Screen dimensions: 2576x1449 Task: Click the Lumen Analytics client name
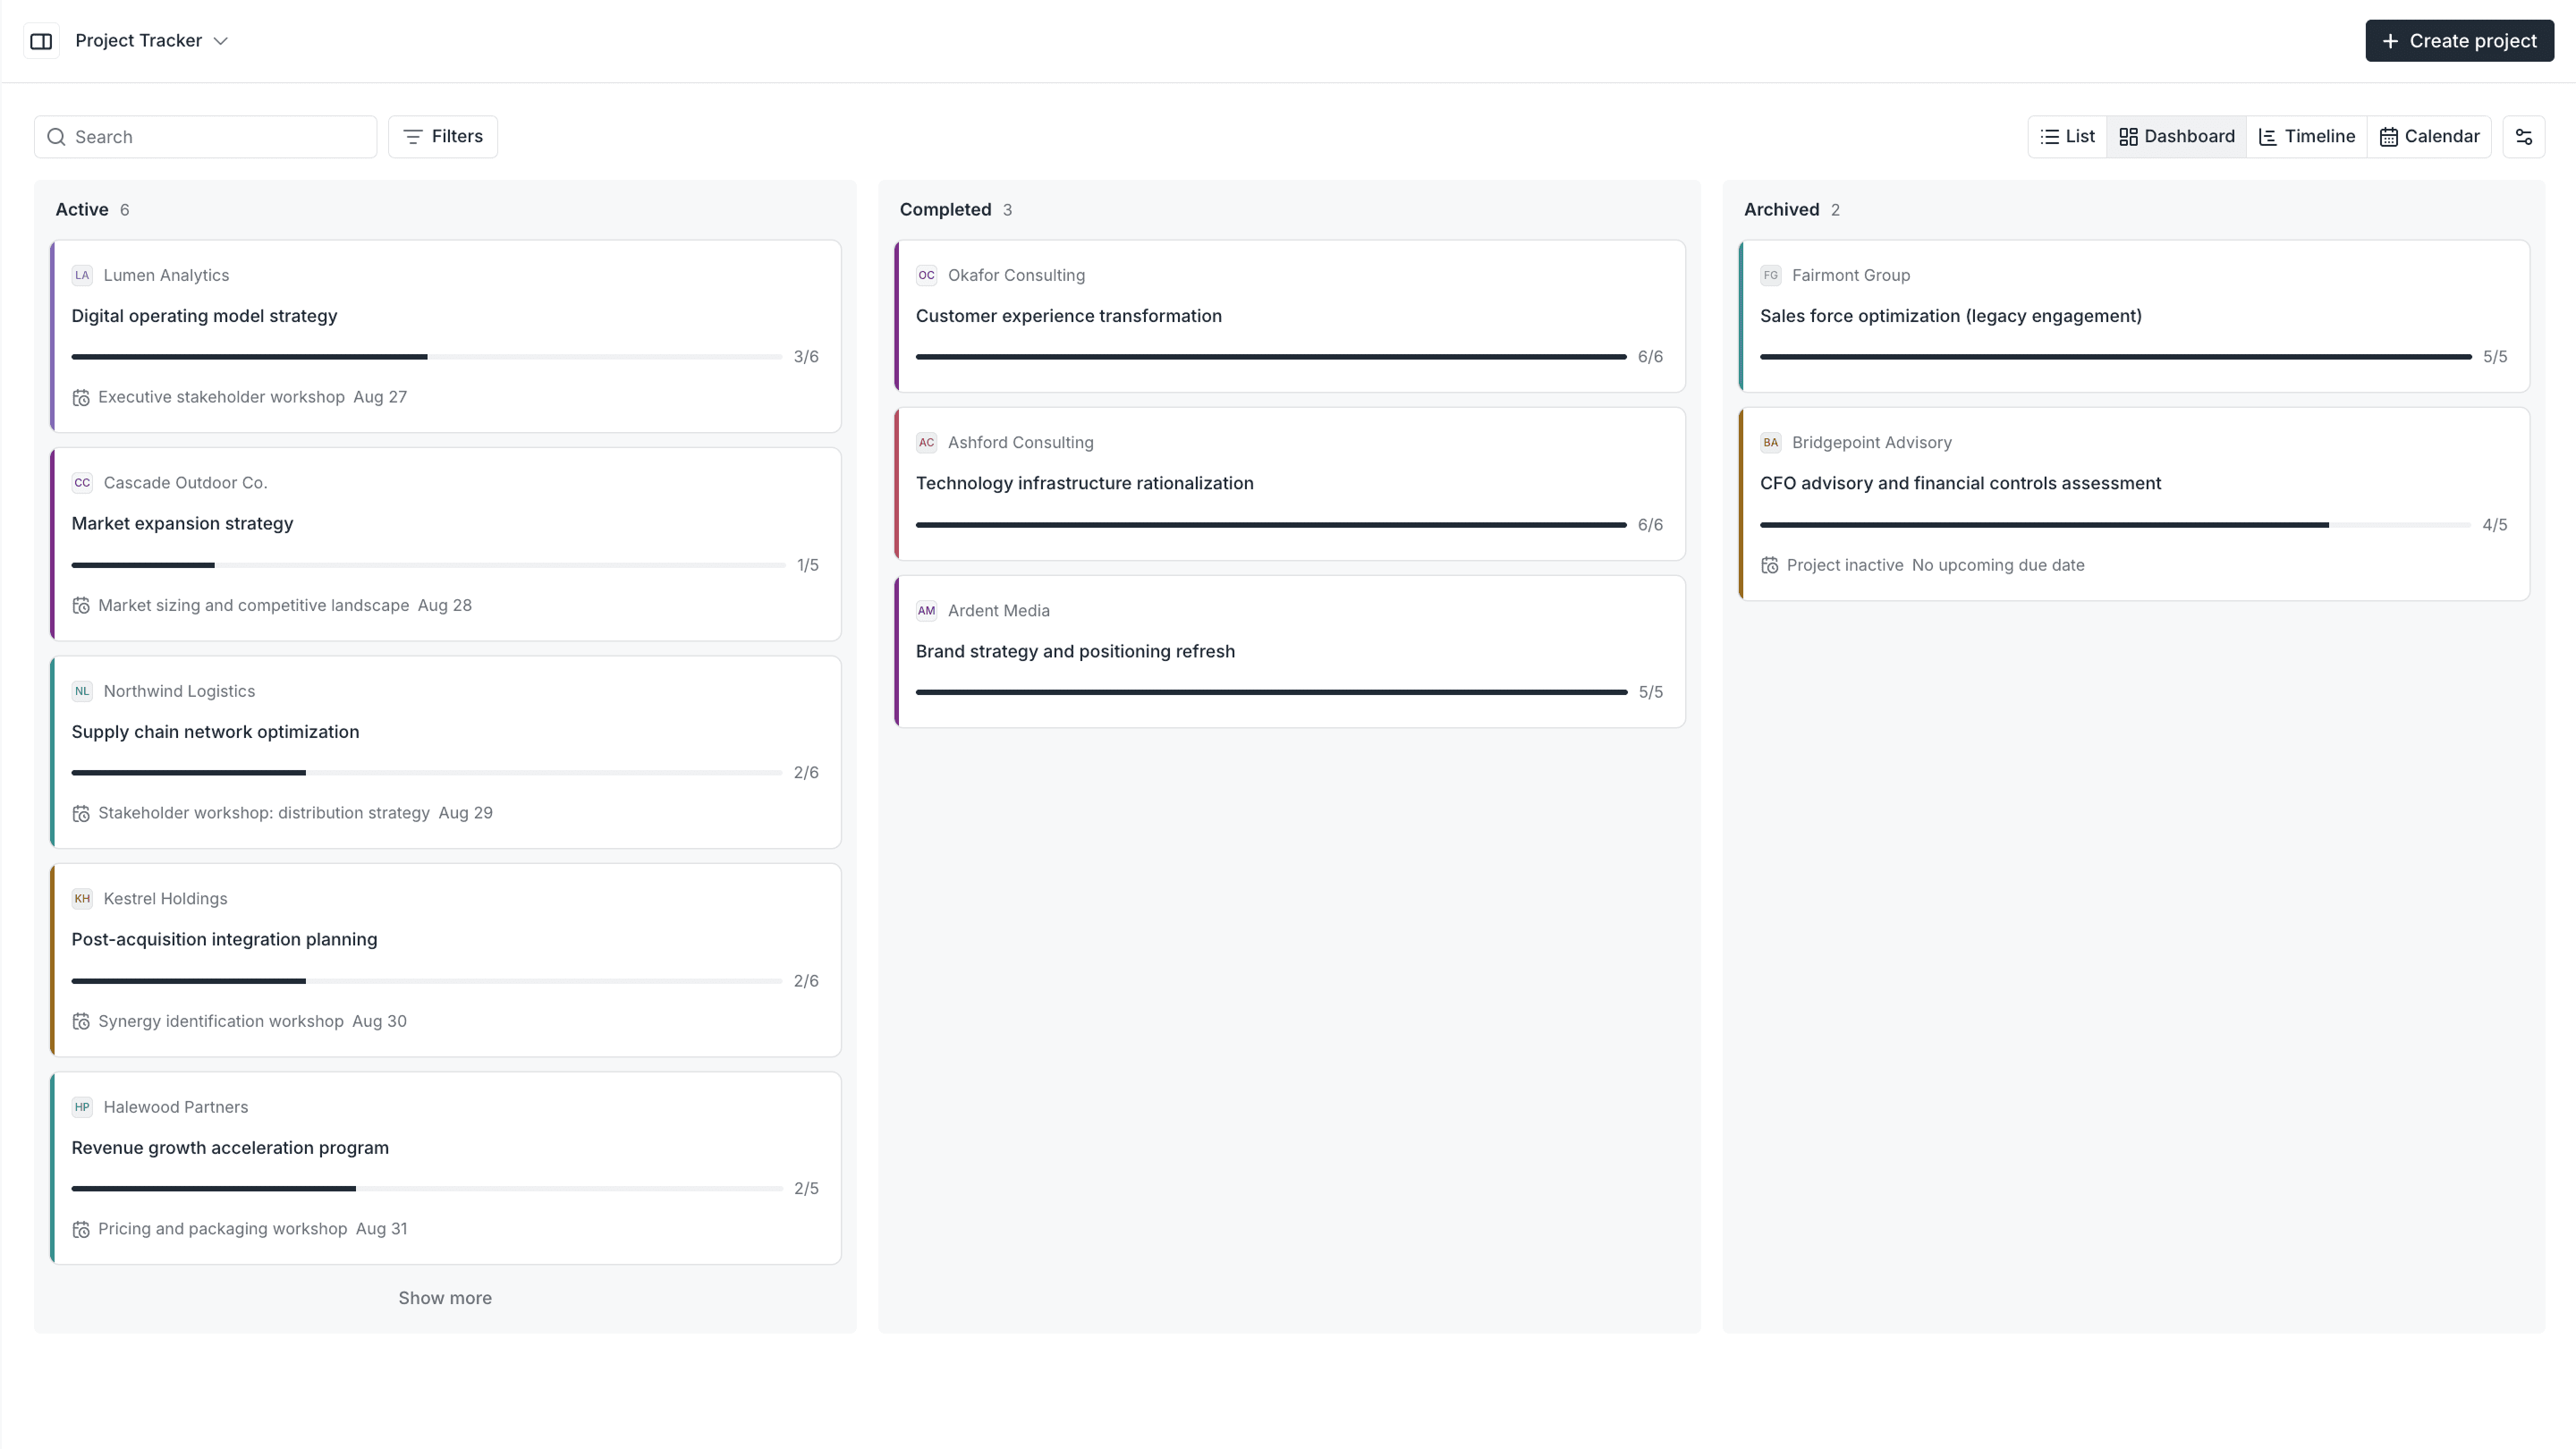(166, 275)
